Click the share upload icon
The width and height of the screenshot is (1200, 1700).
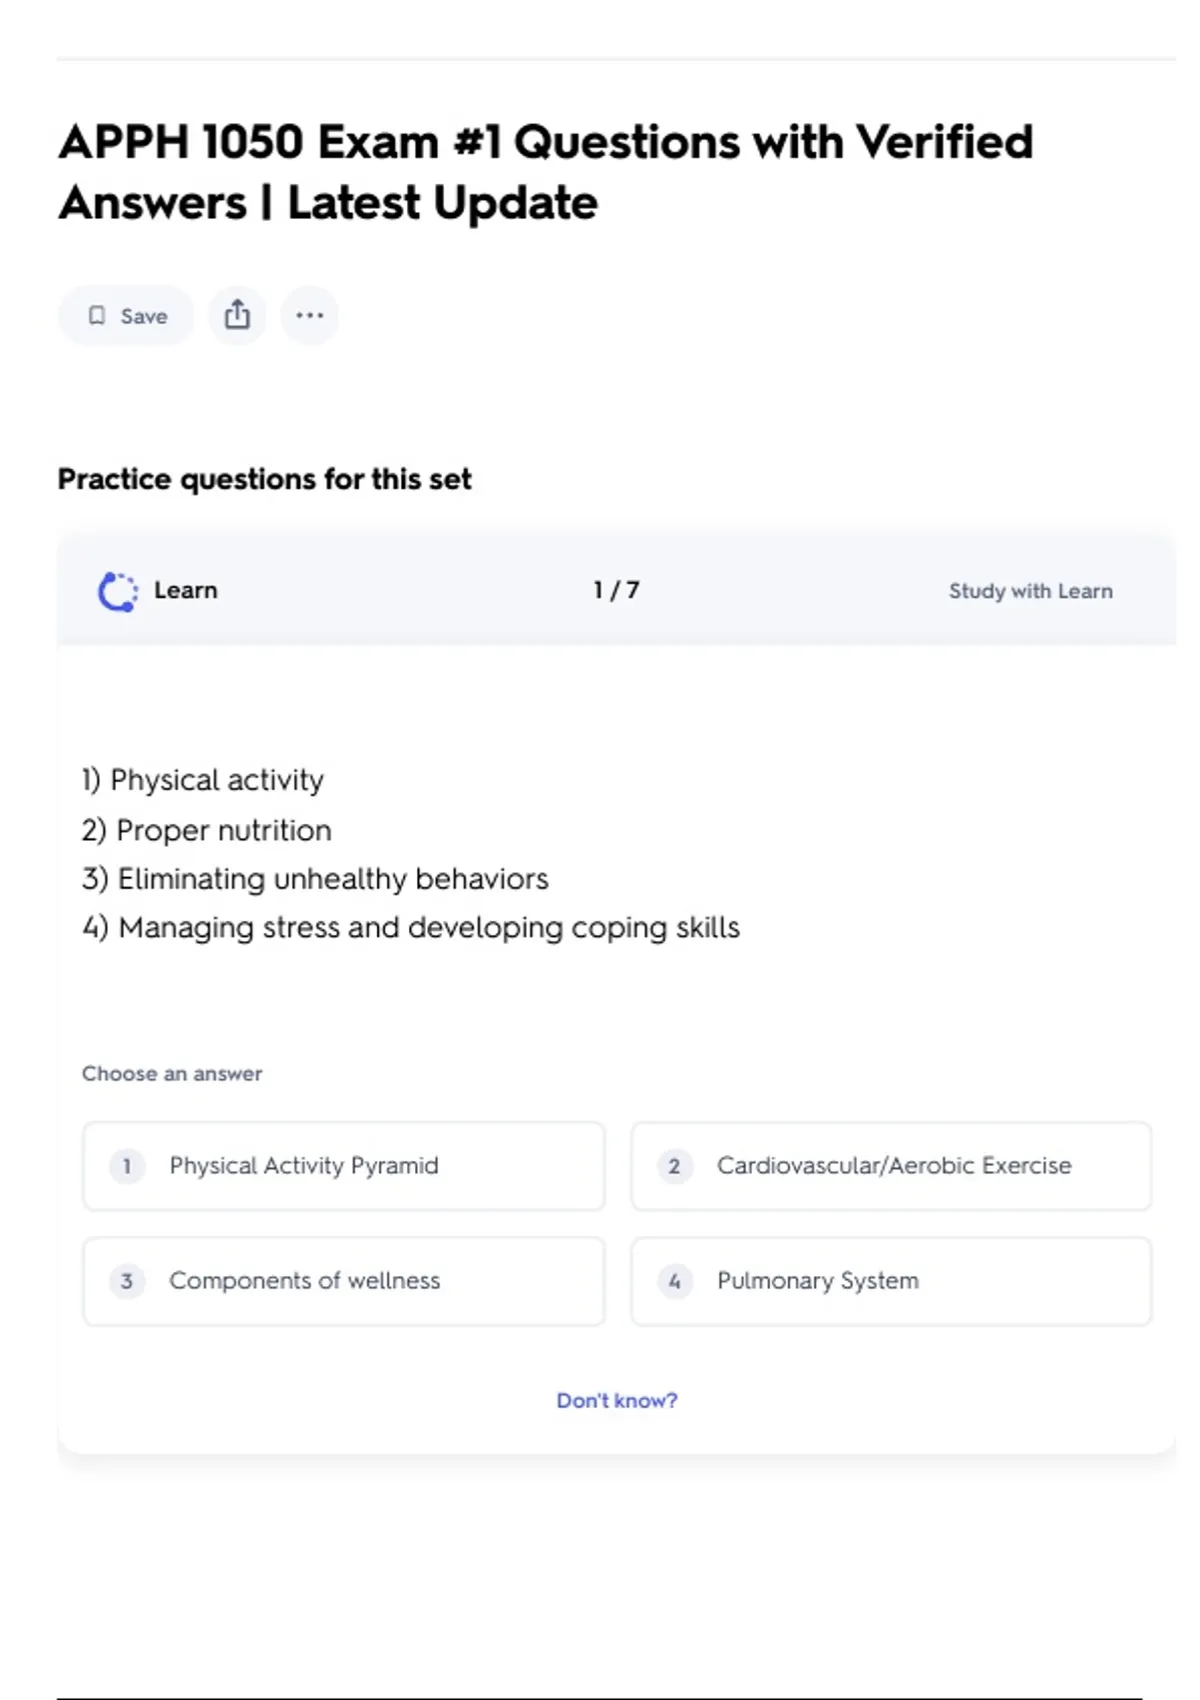click(x=237, y=315)
